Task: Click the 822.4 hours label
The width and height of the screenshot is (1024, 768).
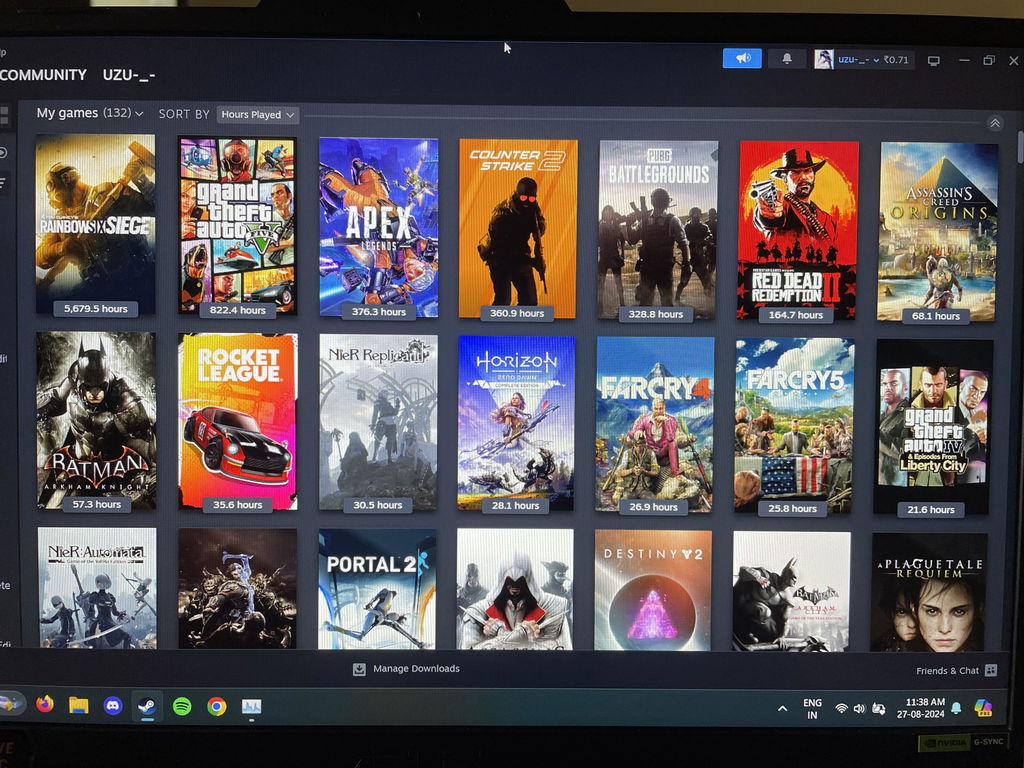Action: click(238, 310)
